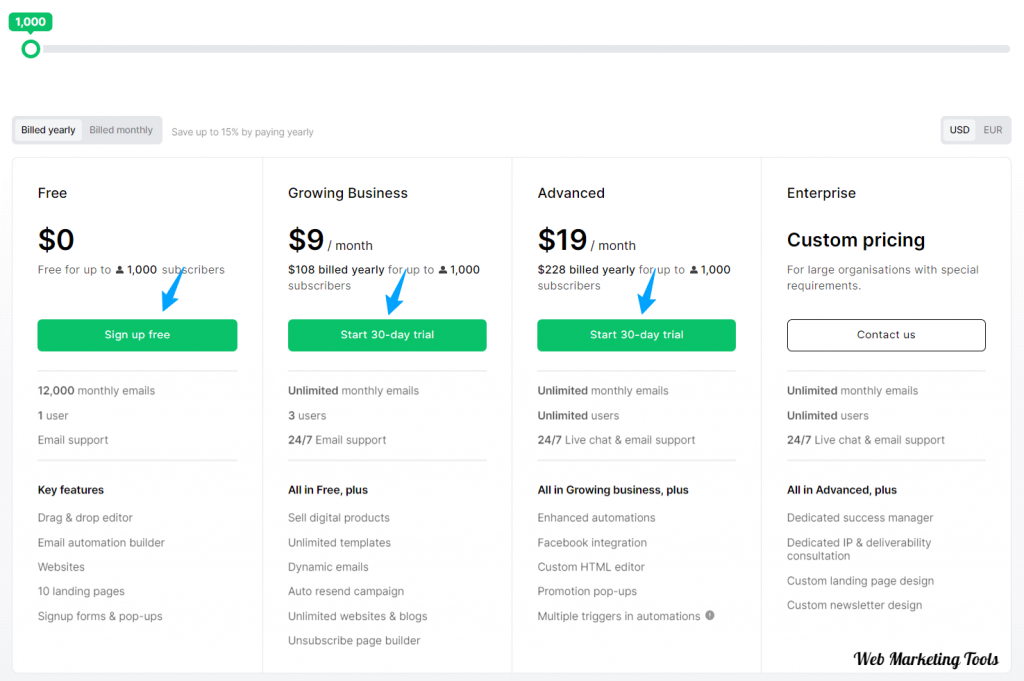Image resolution: width=1024 pixels, height=681 pixels.
Task: Click 'Auto resend campaign' feature
Action: tap(346, 592)
